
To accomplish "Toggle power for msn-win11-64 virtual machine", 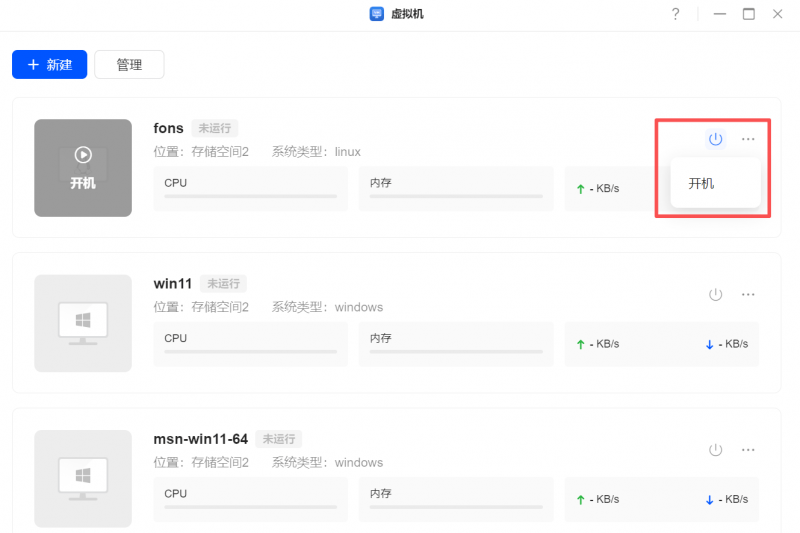I will 715,450.
